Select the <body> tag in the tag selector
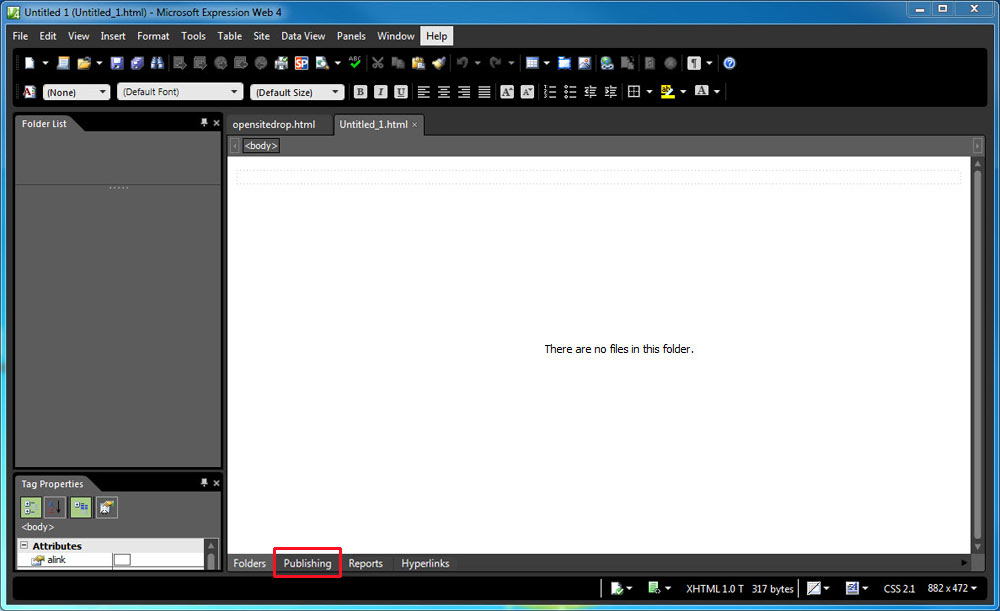This screenshot has width=1000, height=611. coord(261,145)
